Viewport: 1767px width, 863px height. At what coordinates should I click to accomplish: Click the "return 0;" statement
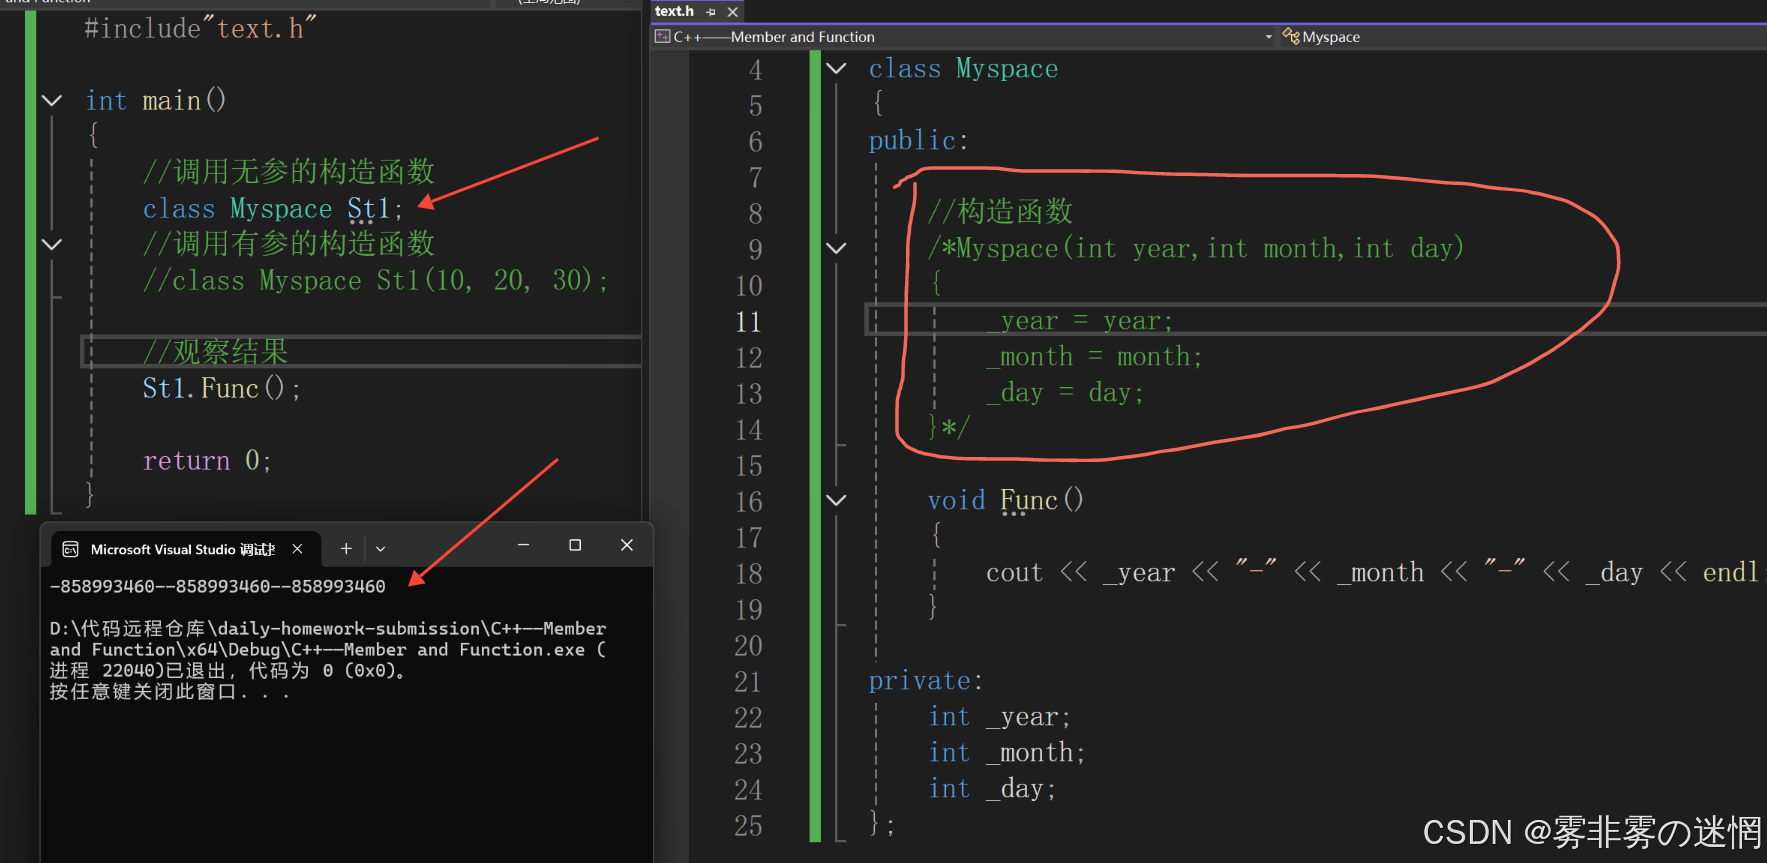point(207,461)
